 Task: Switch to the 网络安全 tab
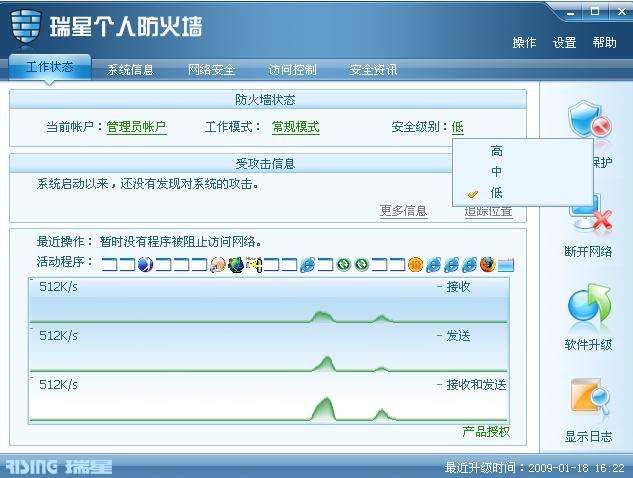212,70
